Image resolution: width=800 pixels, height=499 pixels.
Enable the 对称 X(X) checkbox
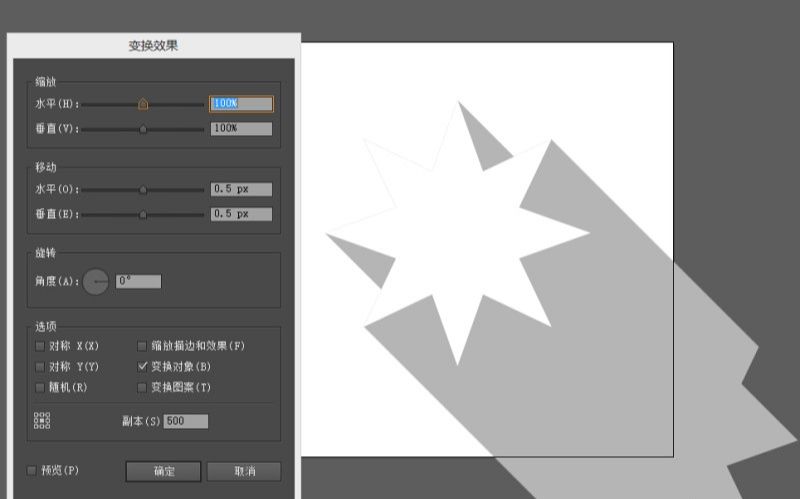click(40, 346)
